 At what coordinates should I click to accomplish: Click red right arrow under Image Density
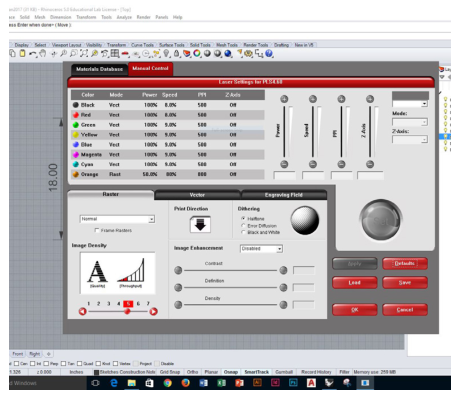point(153,311)
